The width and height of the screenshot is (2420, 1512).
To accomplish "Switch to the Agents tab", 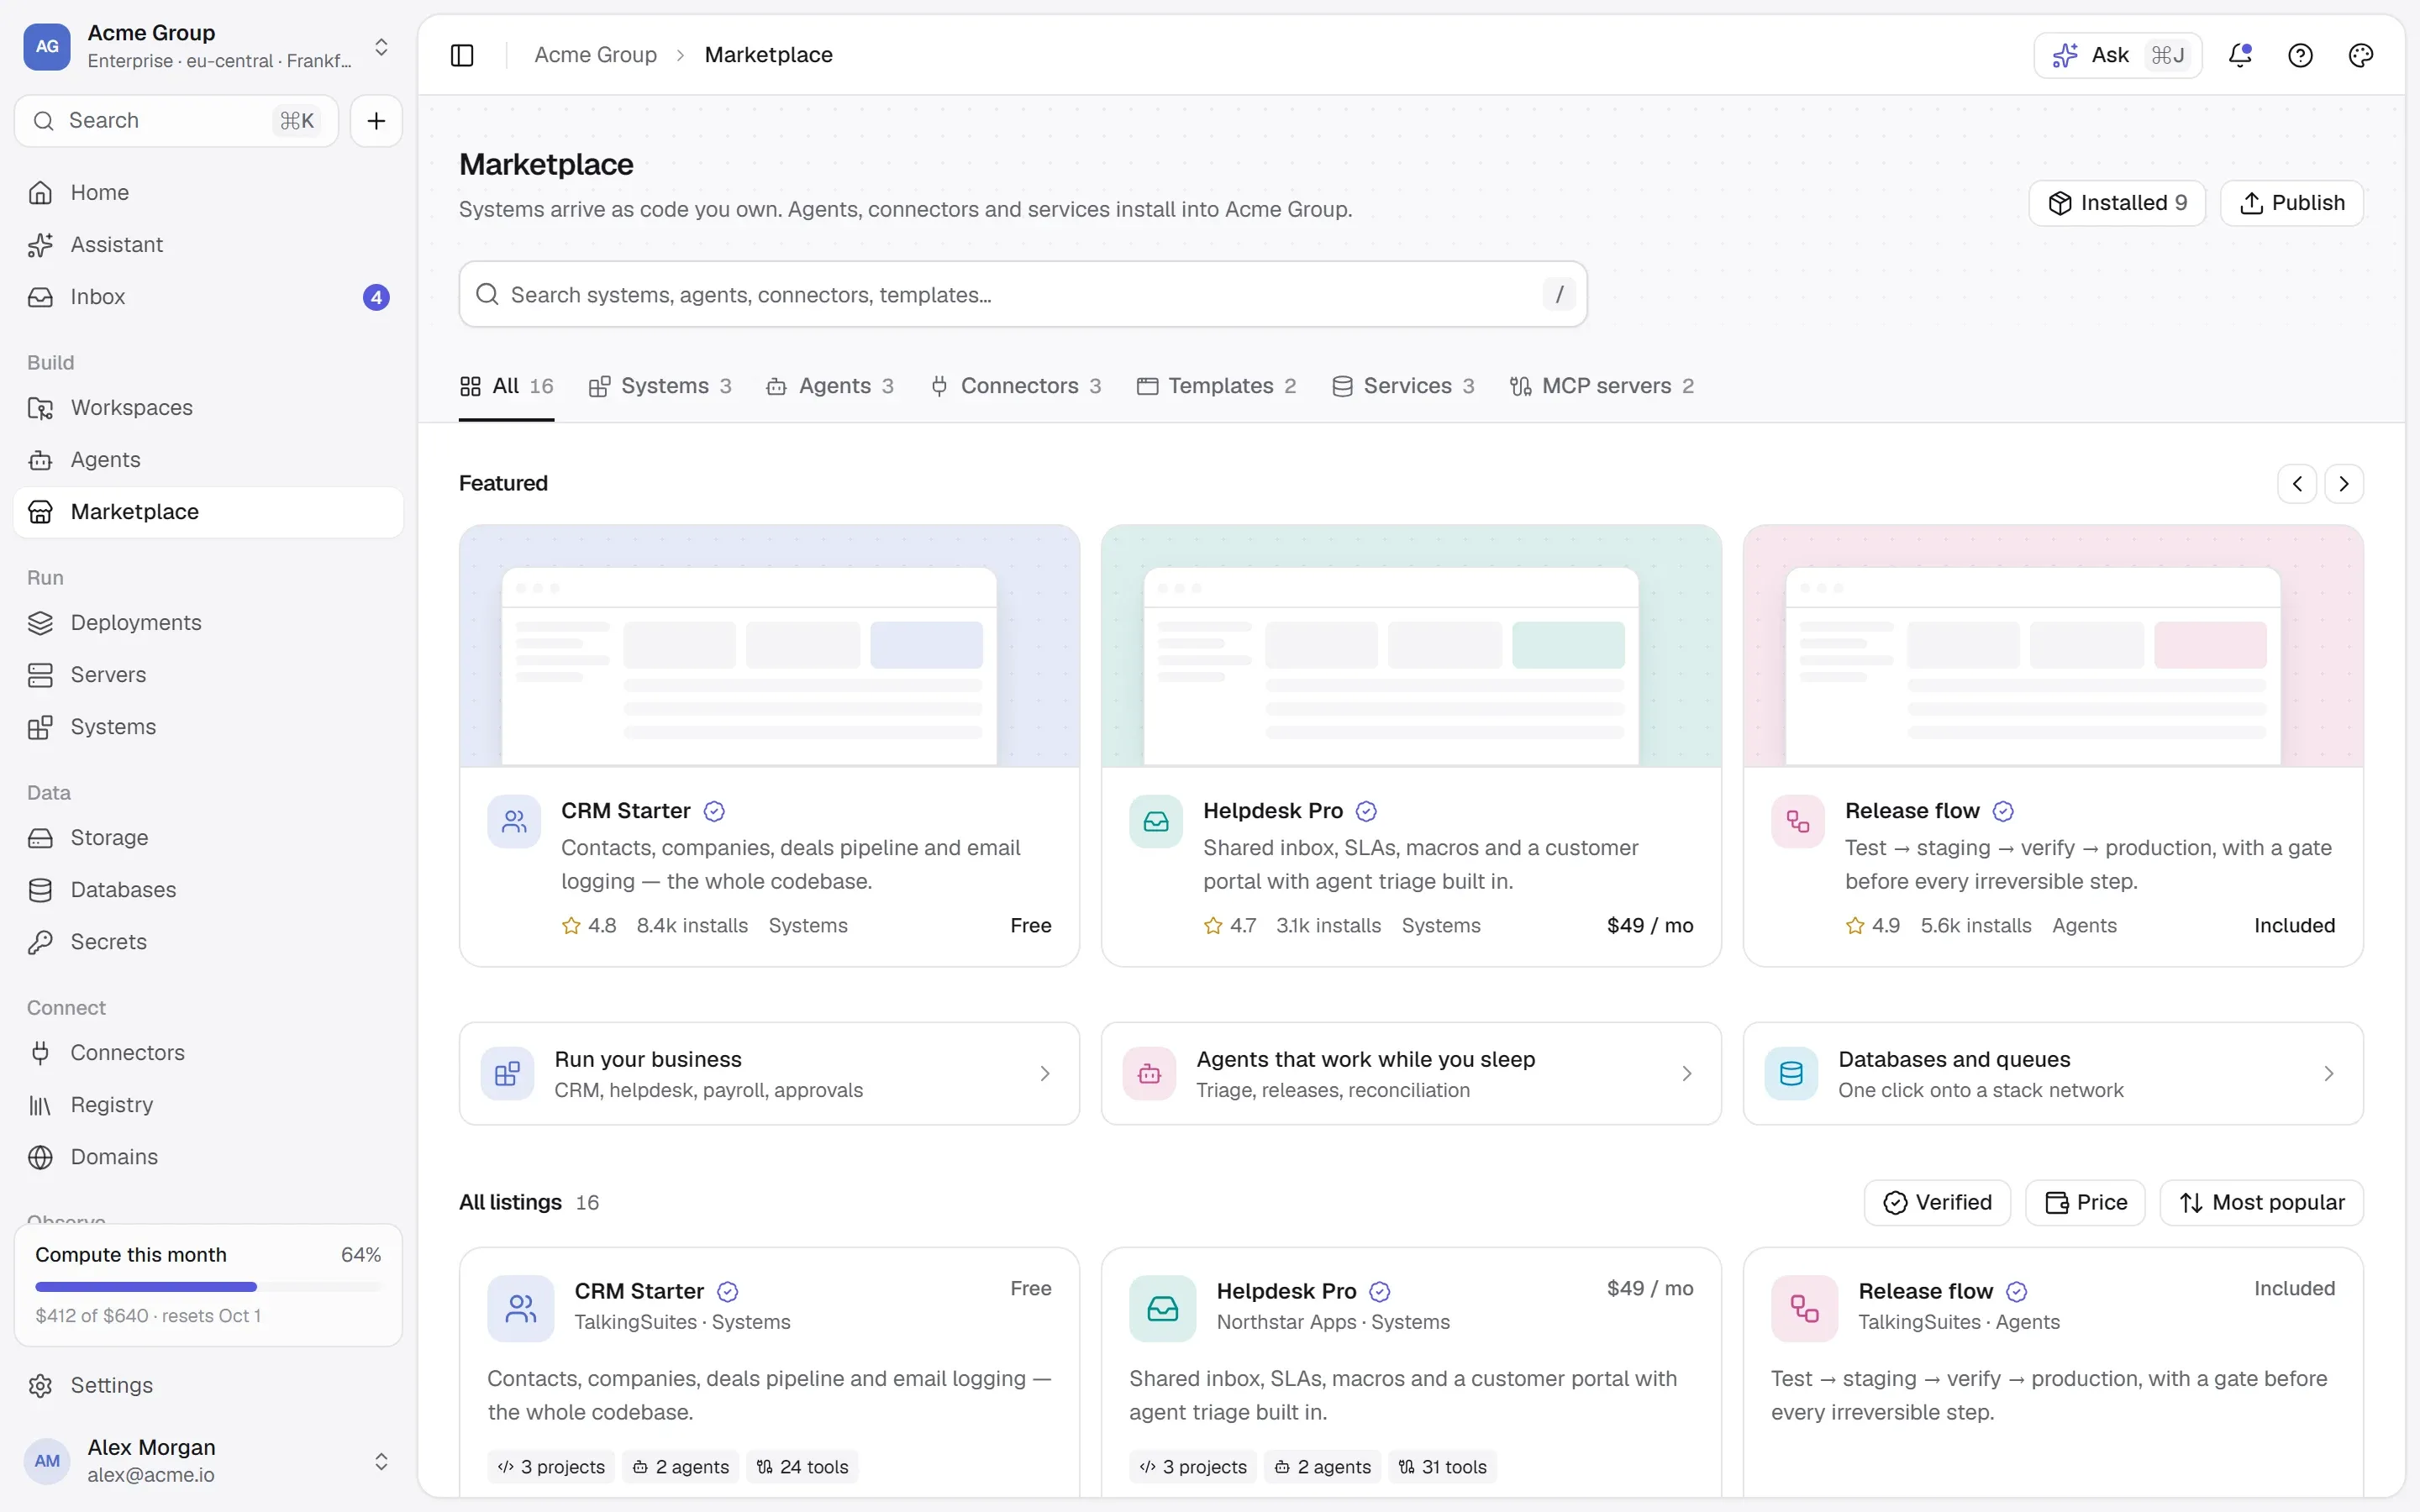I will click(x=830, y=386).
